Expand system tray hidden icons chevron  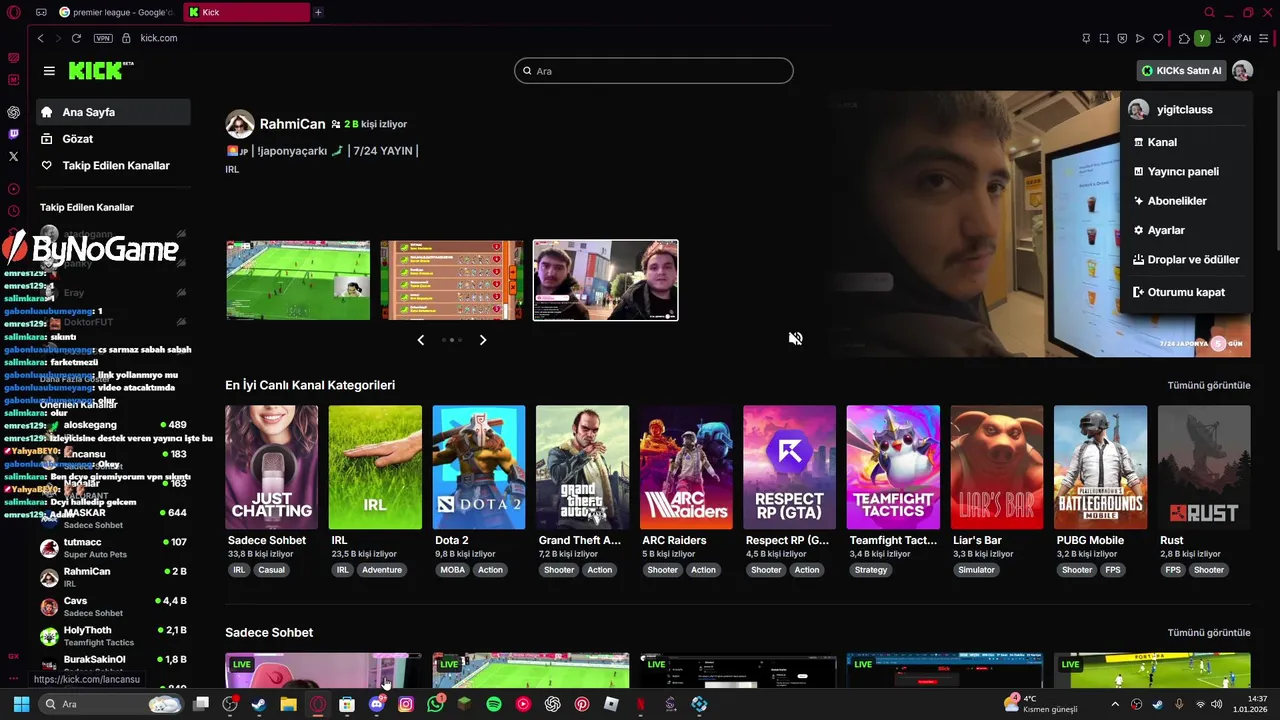[1115, 704]
